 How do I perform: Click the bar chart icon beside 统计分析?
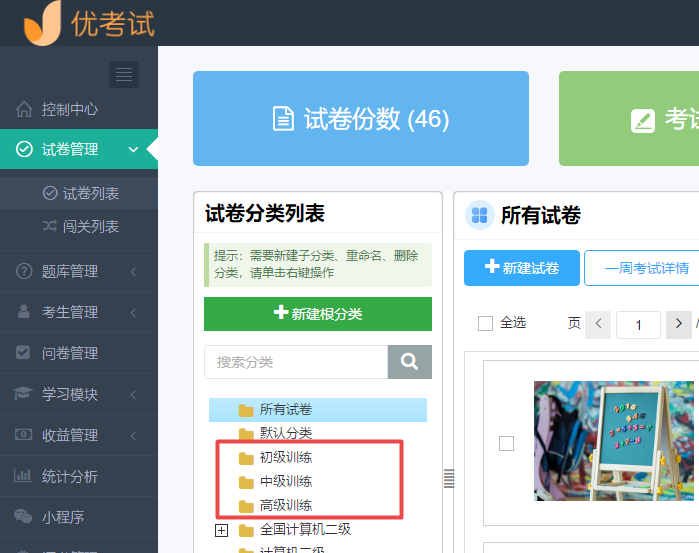coord(23,475)
